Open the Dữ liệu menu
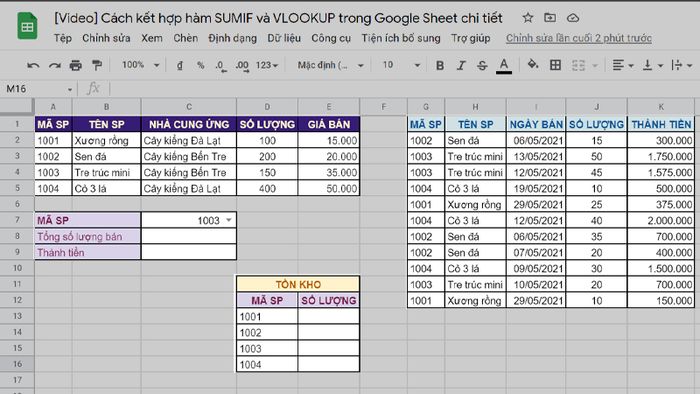The image size is (700, 394). click(x=284, y=38)
